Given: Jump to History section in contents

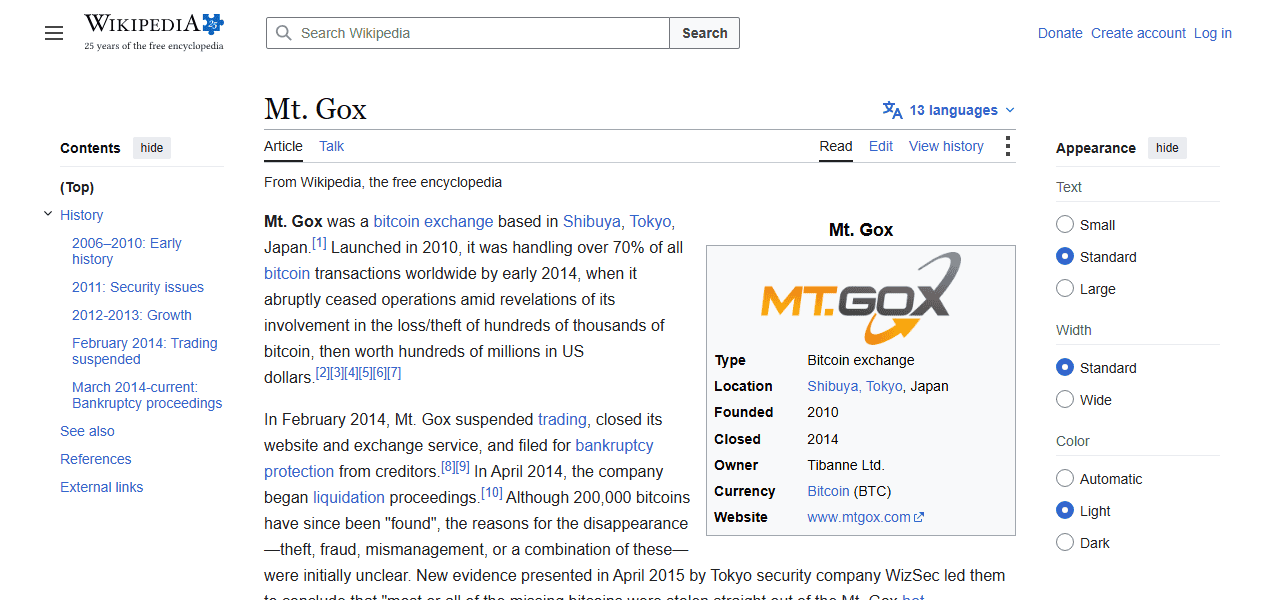Looking at the screenshot, I should coord(81,215).
